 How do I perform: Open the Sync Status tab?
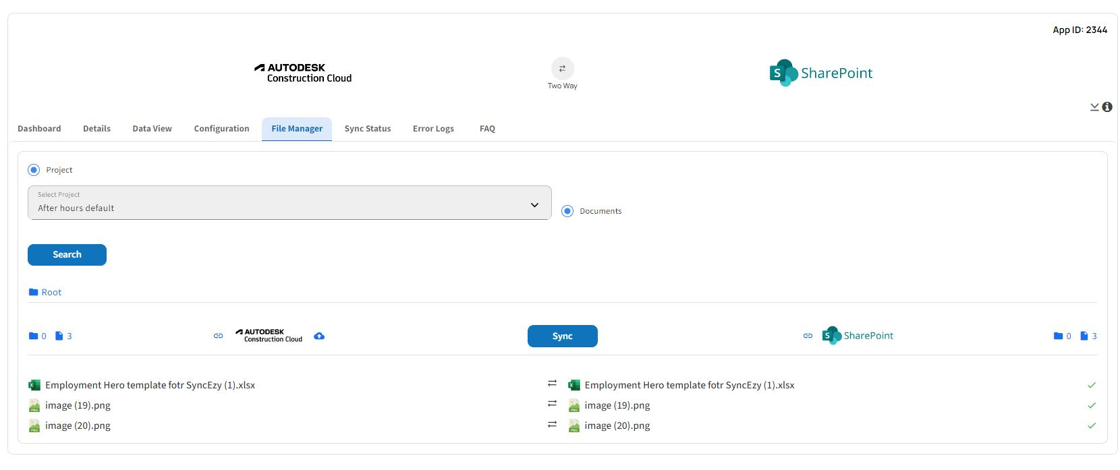[x=368, y=129]
